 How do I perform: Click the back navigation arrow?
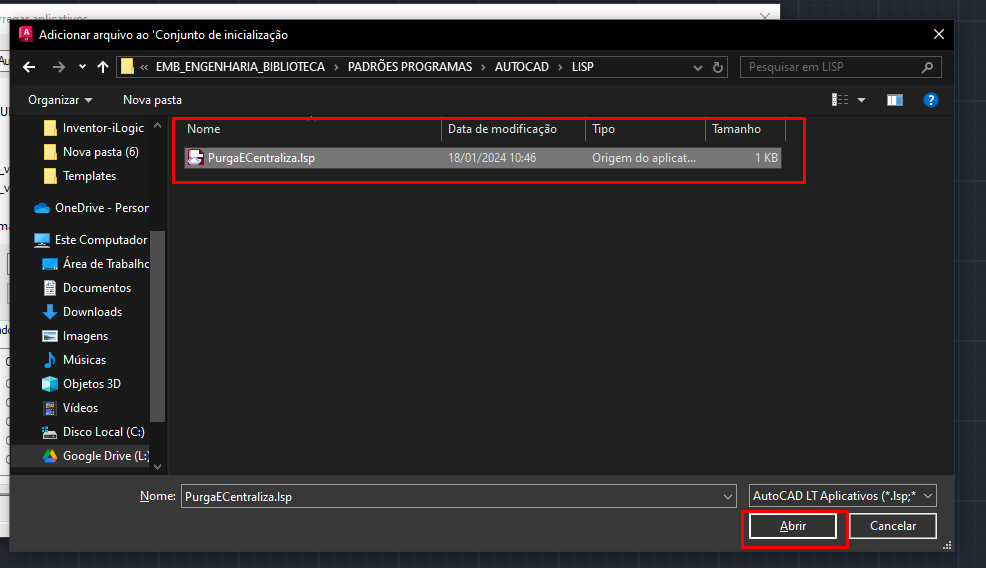point(29,67)
